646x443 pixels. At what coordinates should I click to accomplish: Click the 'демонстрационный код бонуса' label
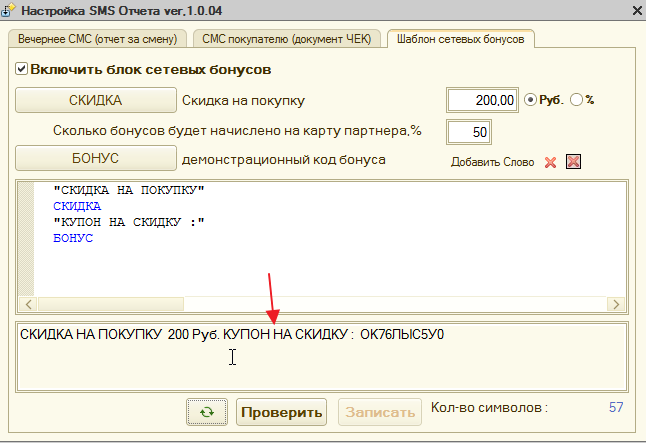284,159
